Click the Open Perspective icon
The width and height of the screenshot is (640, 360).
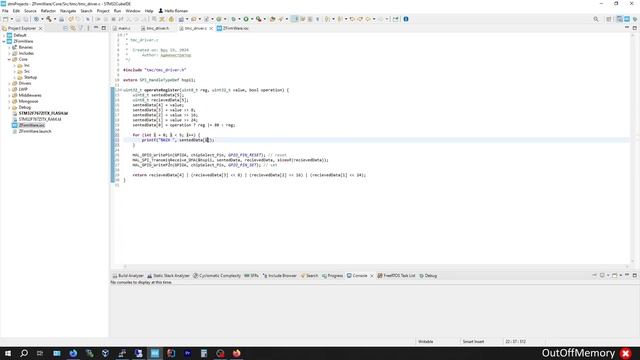click(x=609, y=19)
